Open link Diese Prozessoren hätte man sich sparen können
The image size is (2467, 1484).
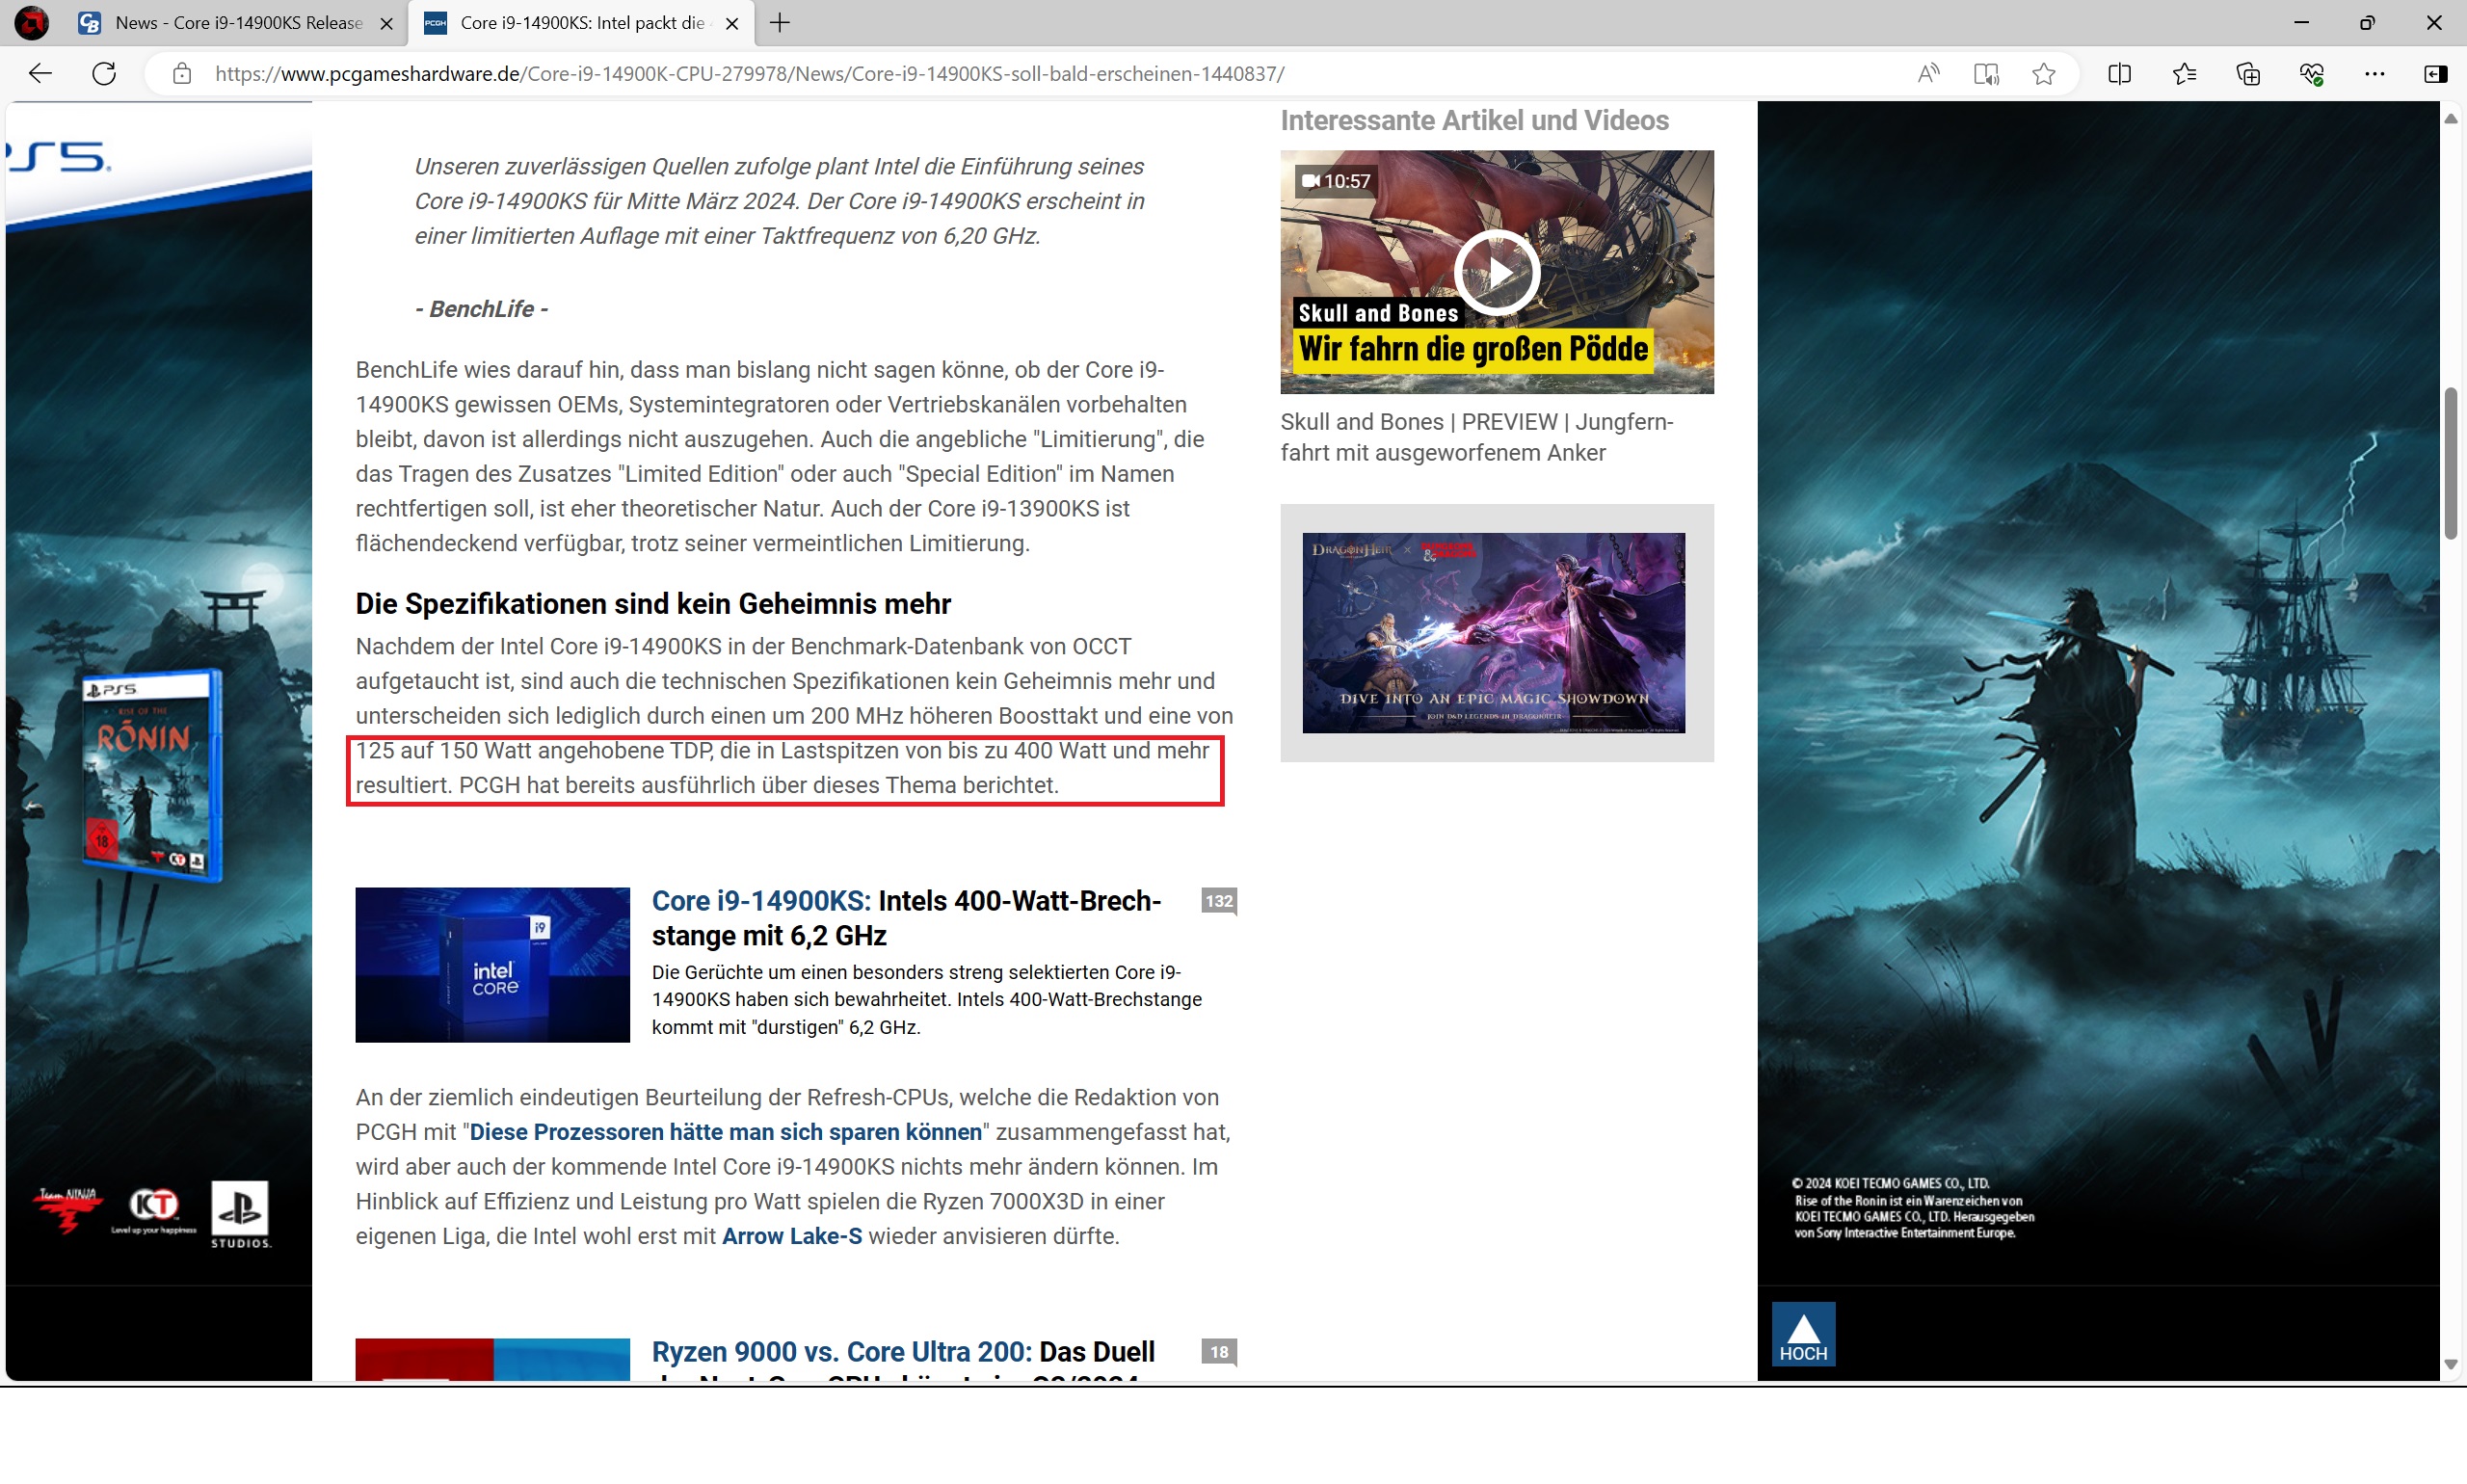[725, 1132]
